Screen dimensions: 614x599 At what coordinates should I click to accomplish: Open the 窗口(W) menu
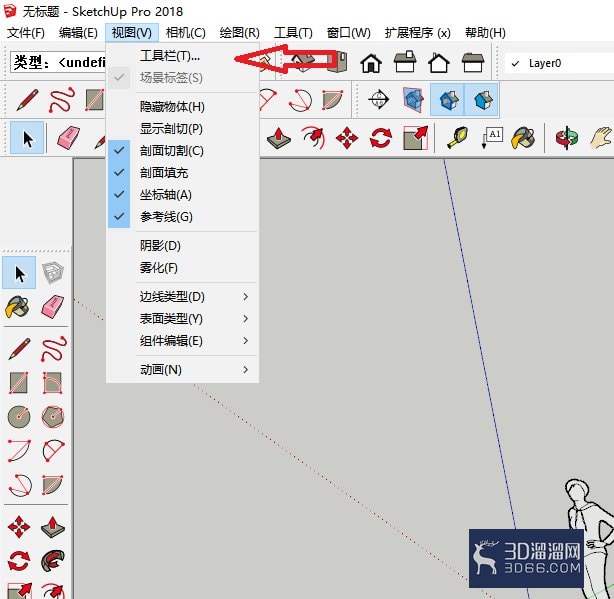[349, 32]
